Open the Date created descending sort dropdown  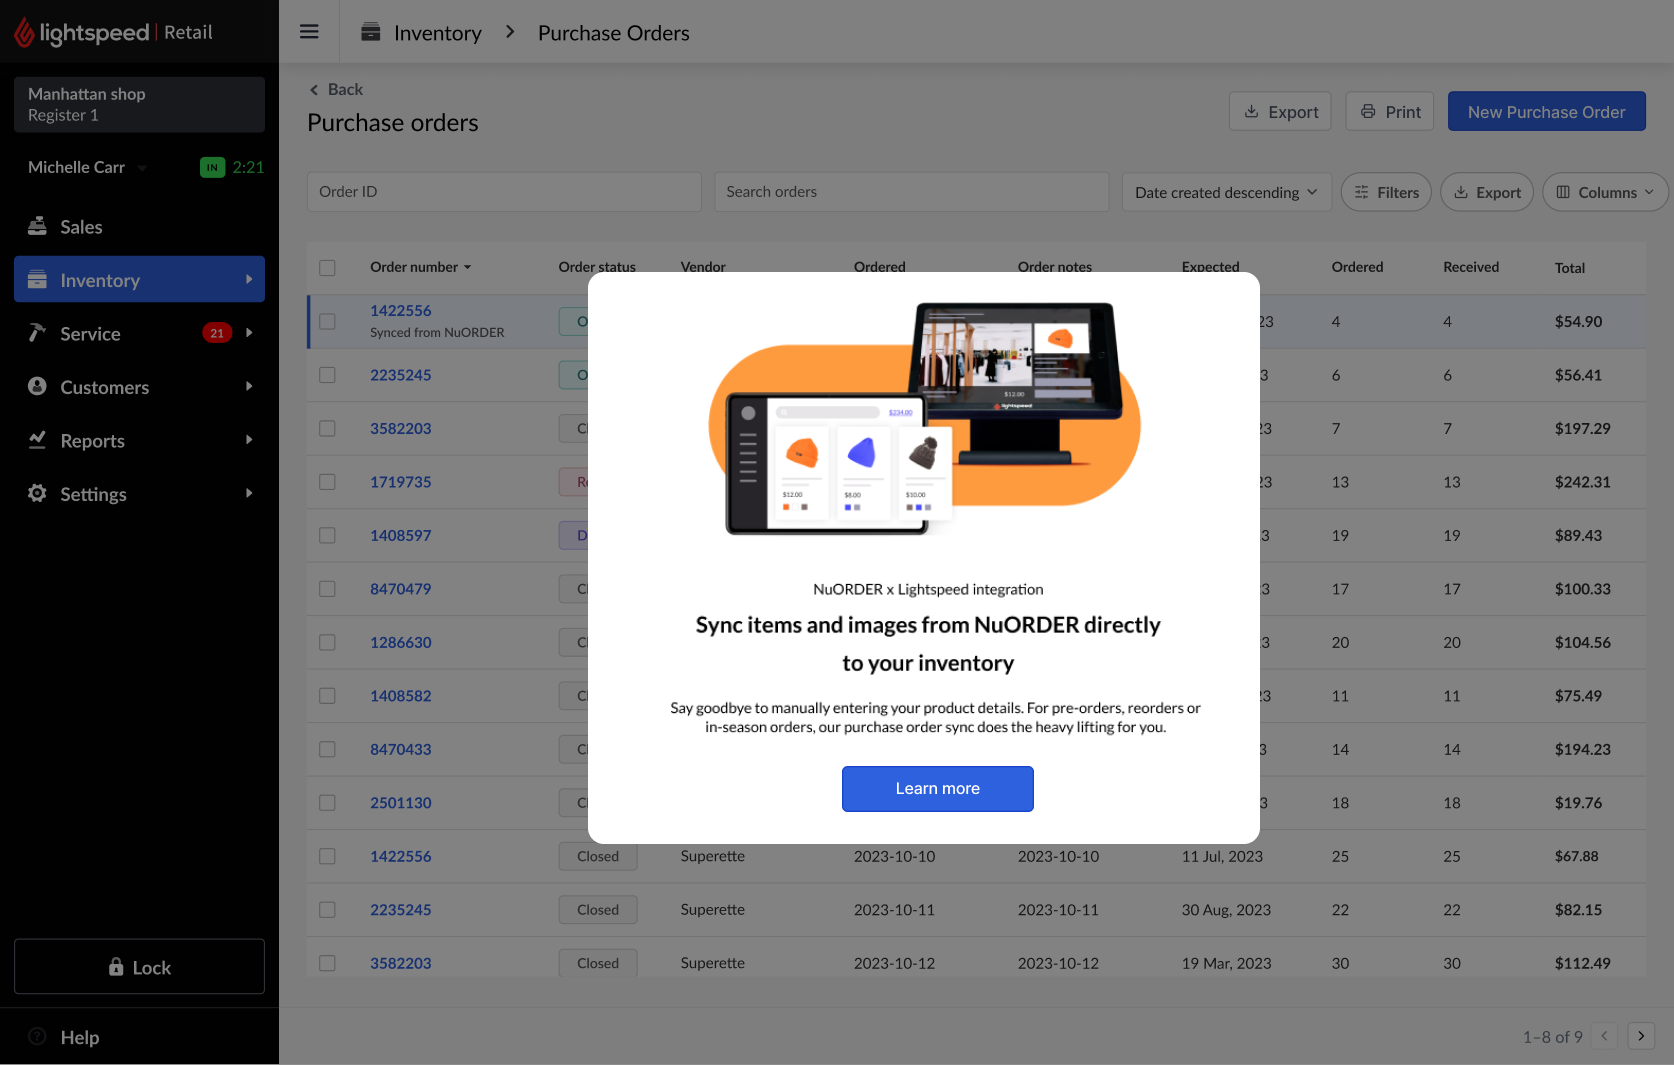click(1226, 192)
